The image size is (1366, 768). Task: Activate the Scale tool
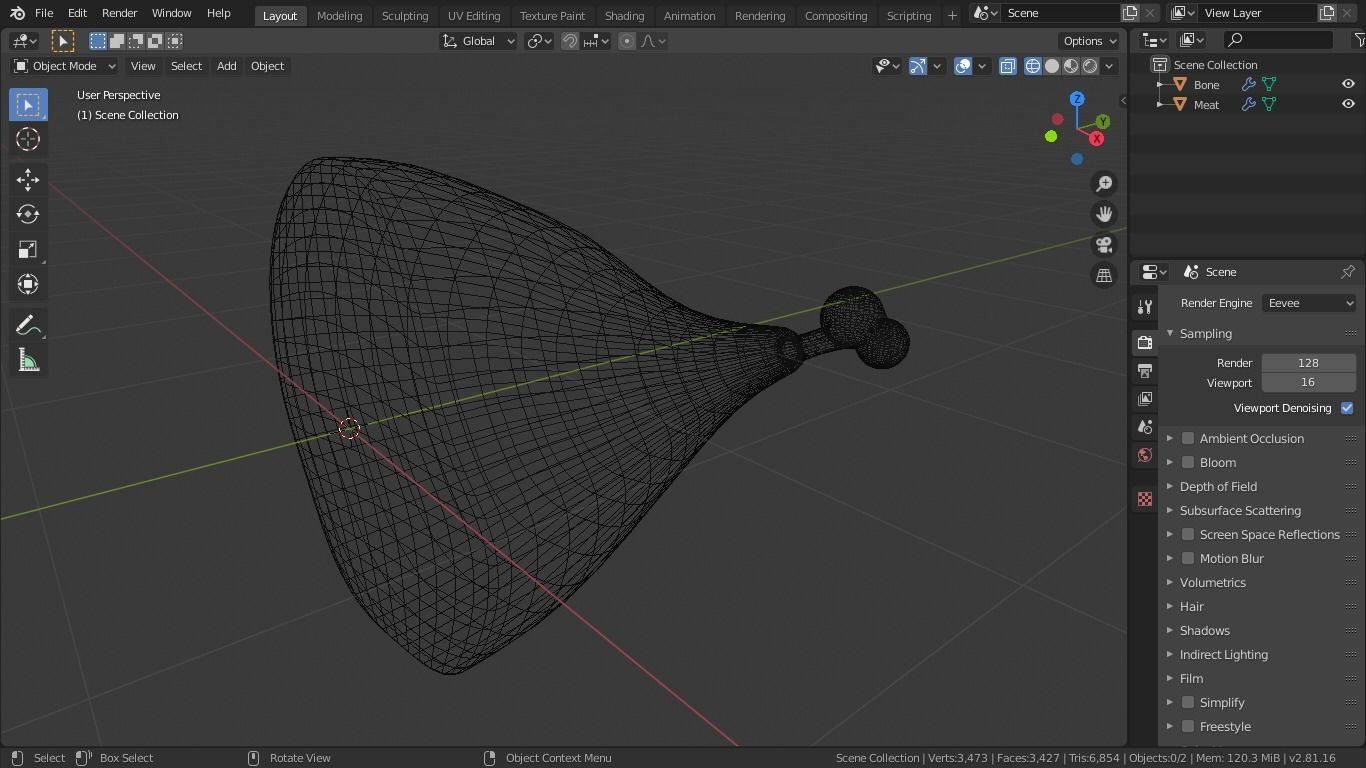tap(28, 249)
